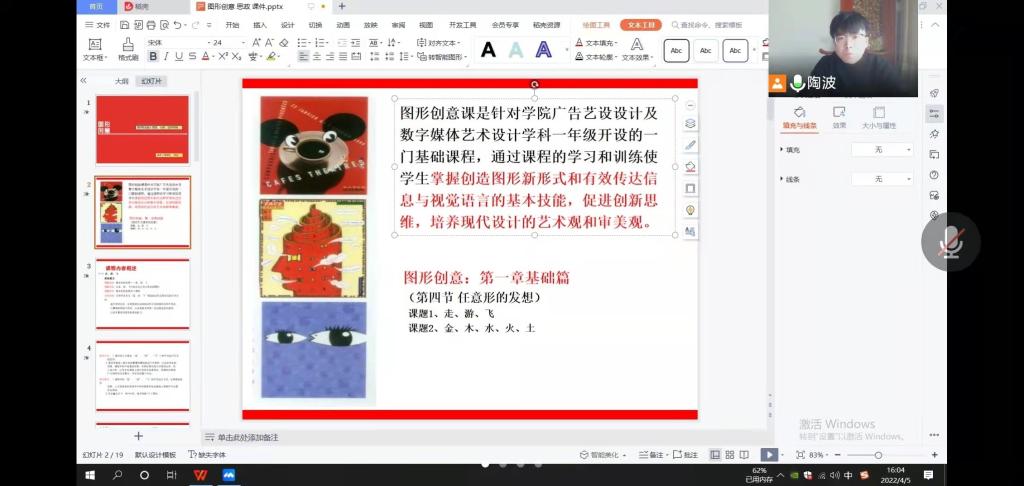
Task: Add a Comment (批注) from status bar
Action: [686, 455]
